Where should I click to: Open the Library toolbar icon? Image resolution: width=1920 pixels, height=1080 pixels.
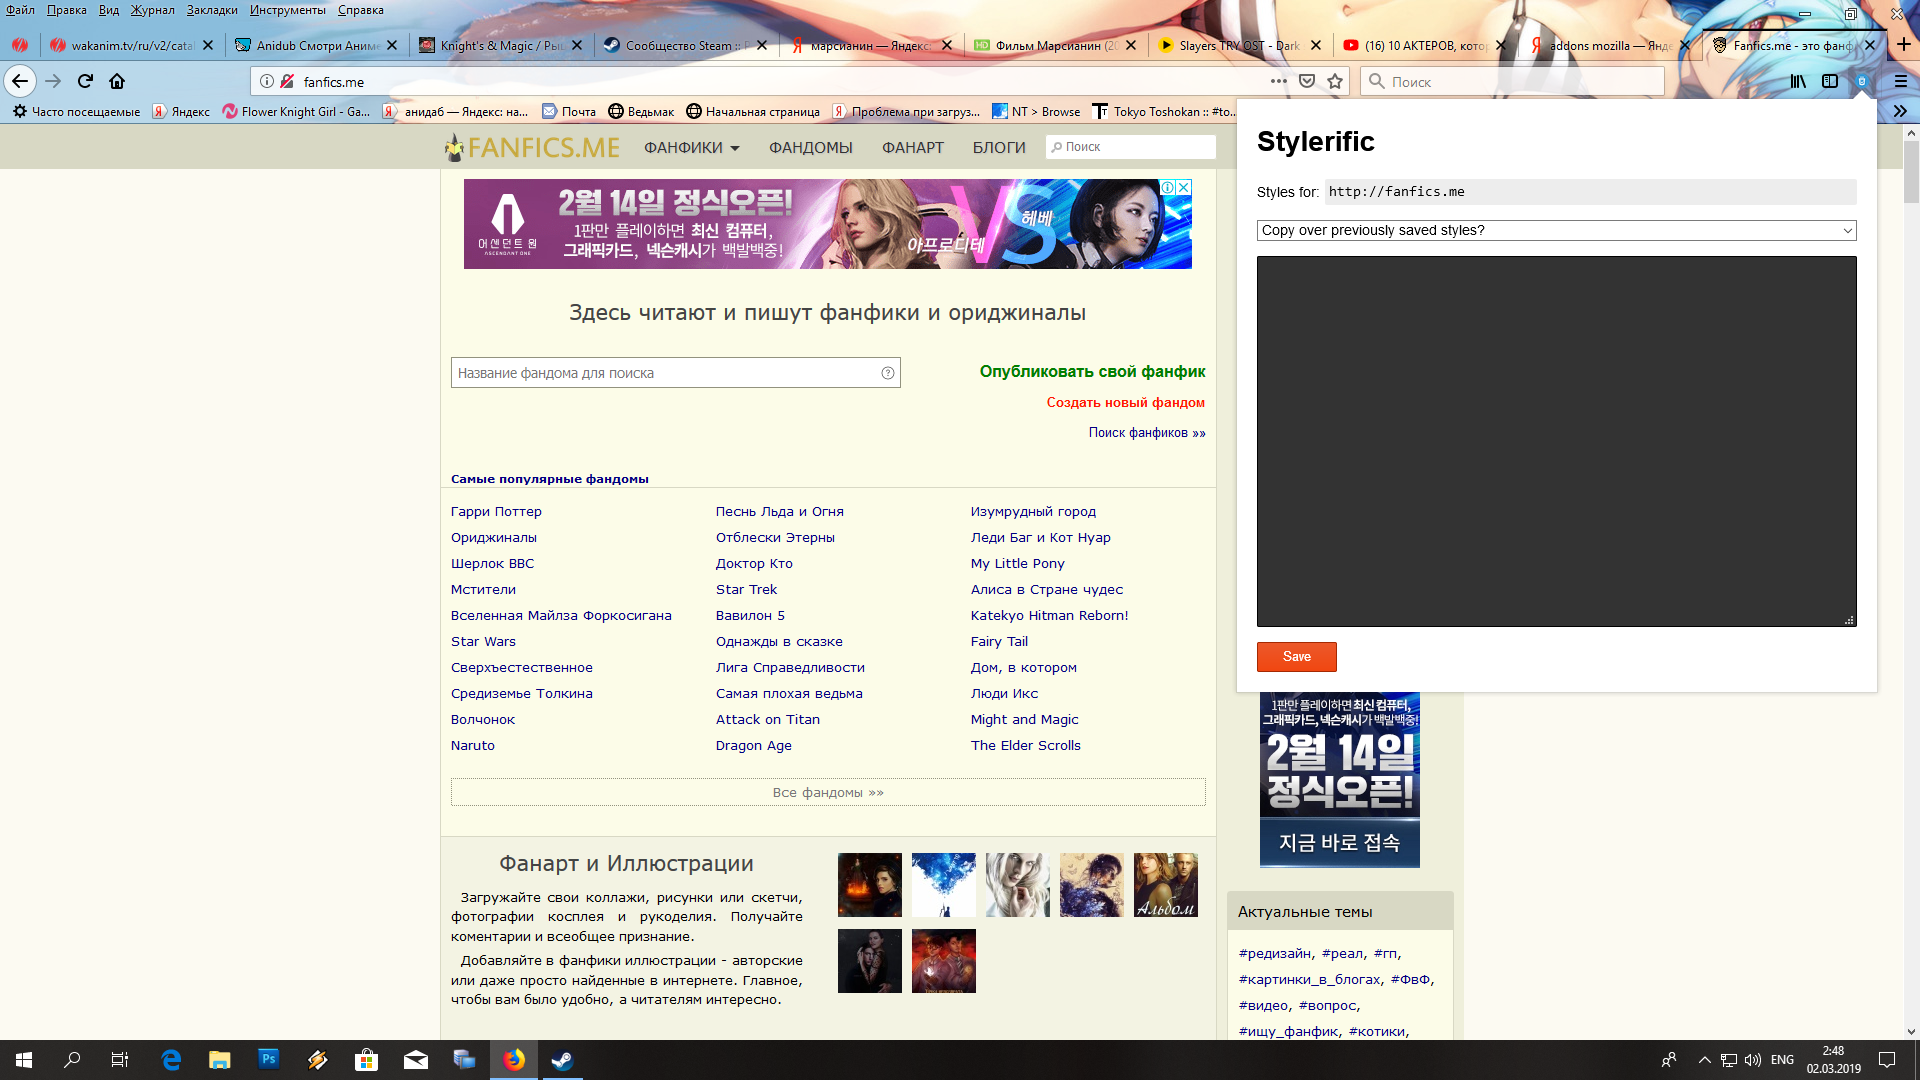point(1798,81)
